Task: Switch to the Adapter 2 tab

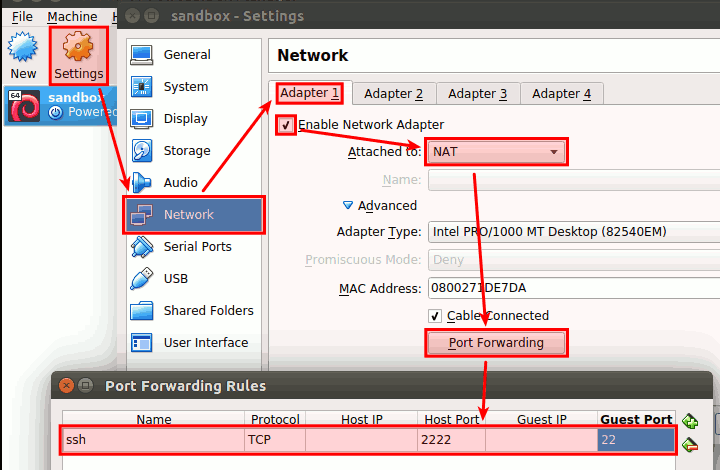Action: point(394,94)
